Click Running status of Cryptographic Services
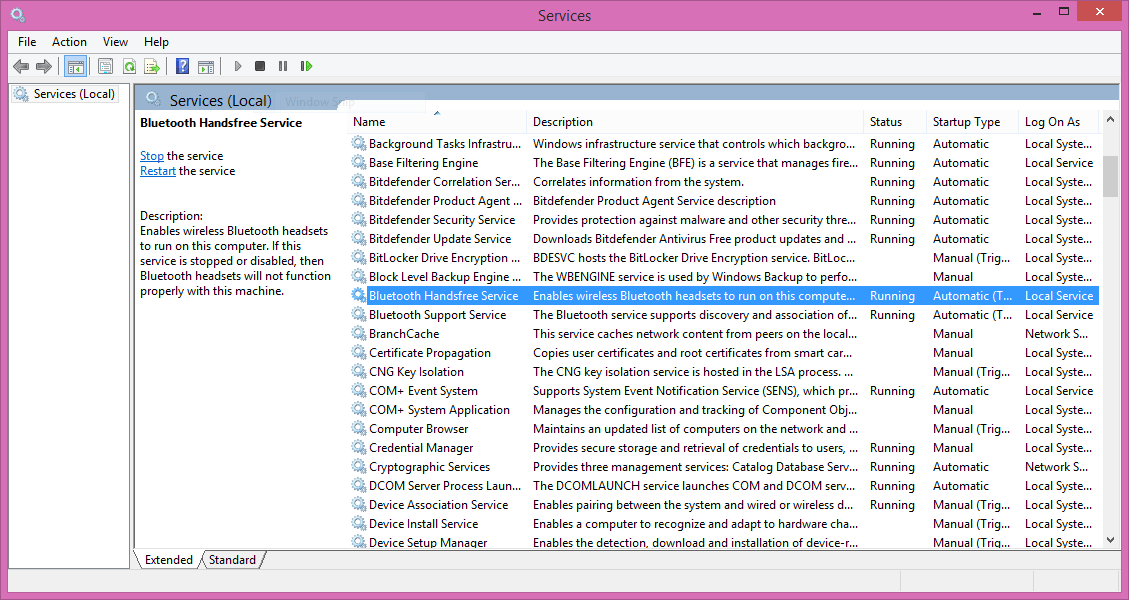Image resolution: width=1129 pixels, height=600 pixels. [x=892, y=467]
